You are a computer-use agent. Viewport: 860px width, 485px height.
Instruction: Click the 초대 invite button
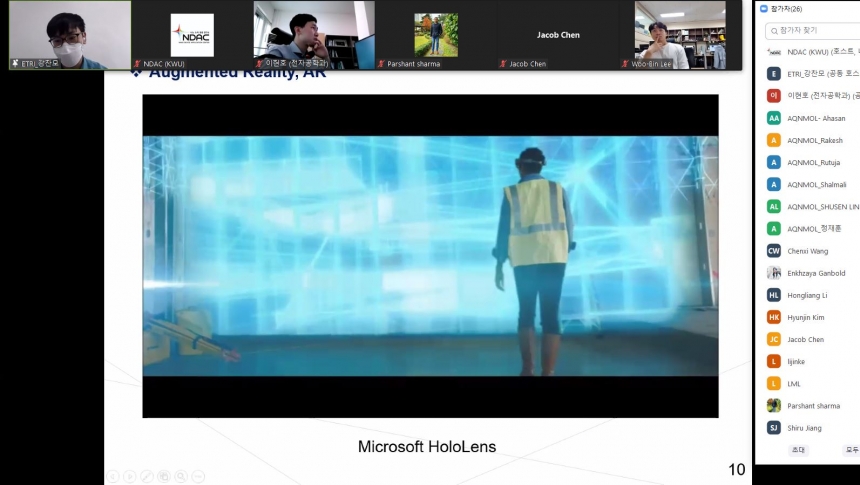[798, 450]
